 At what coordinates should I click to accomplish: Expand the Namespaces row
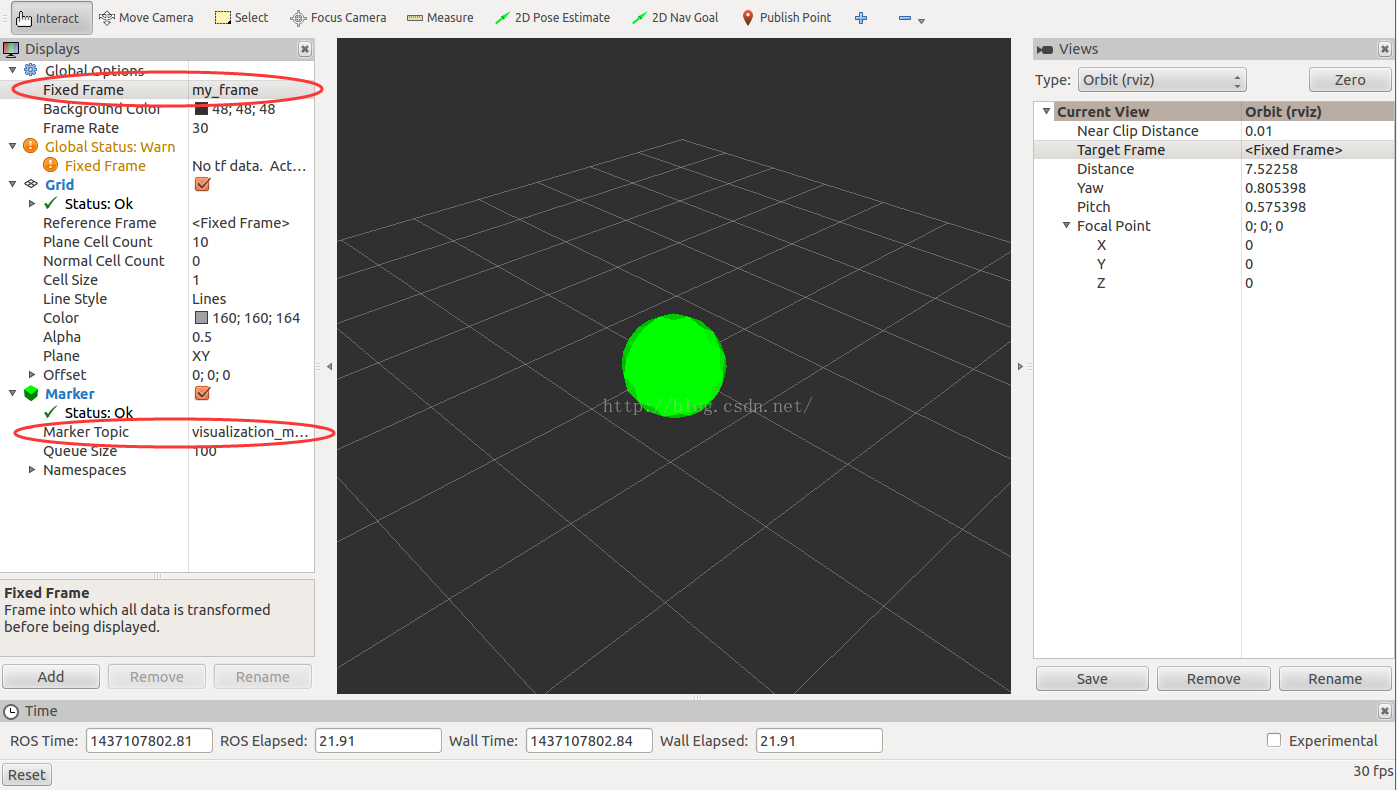tap(32, 469)
